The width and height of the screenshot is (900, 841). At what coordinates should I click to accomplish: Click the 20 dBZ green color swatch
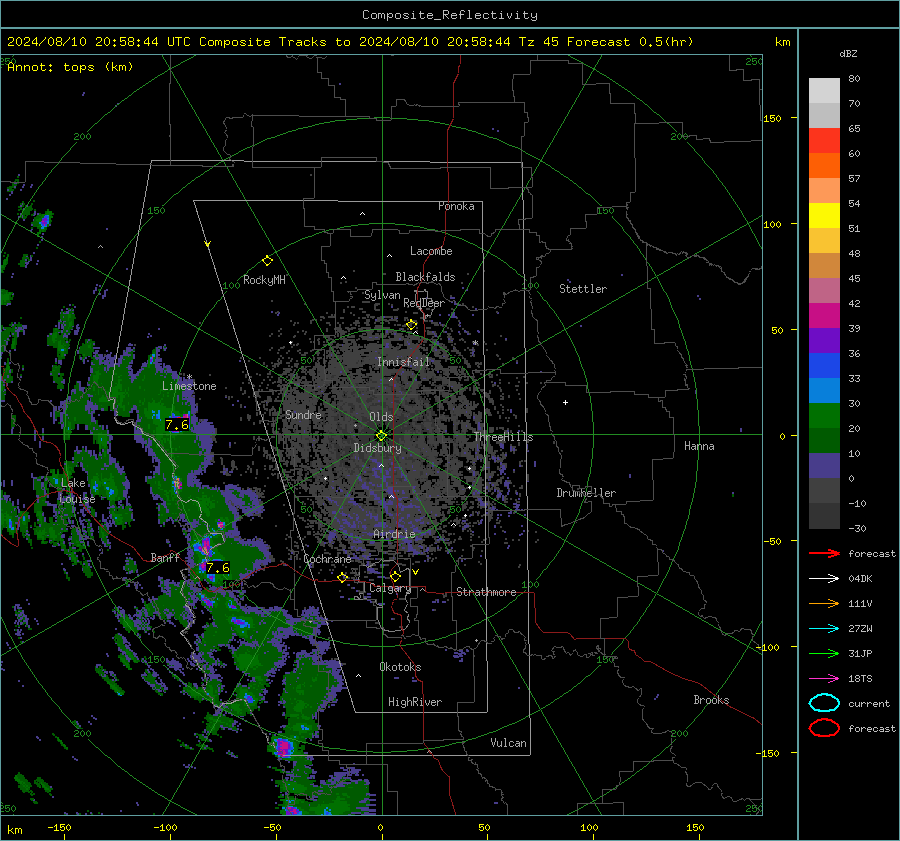click(x=824, y=415)
